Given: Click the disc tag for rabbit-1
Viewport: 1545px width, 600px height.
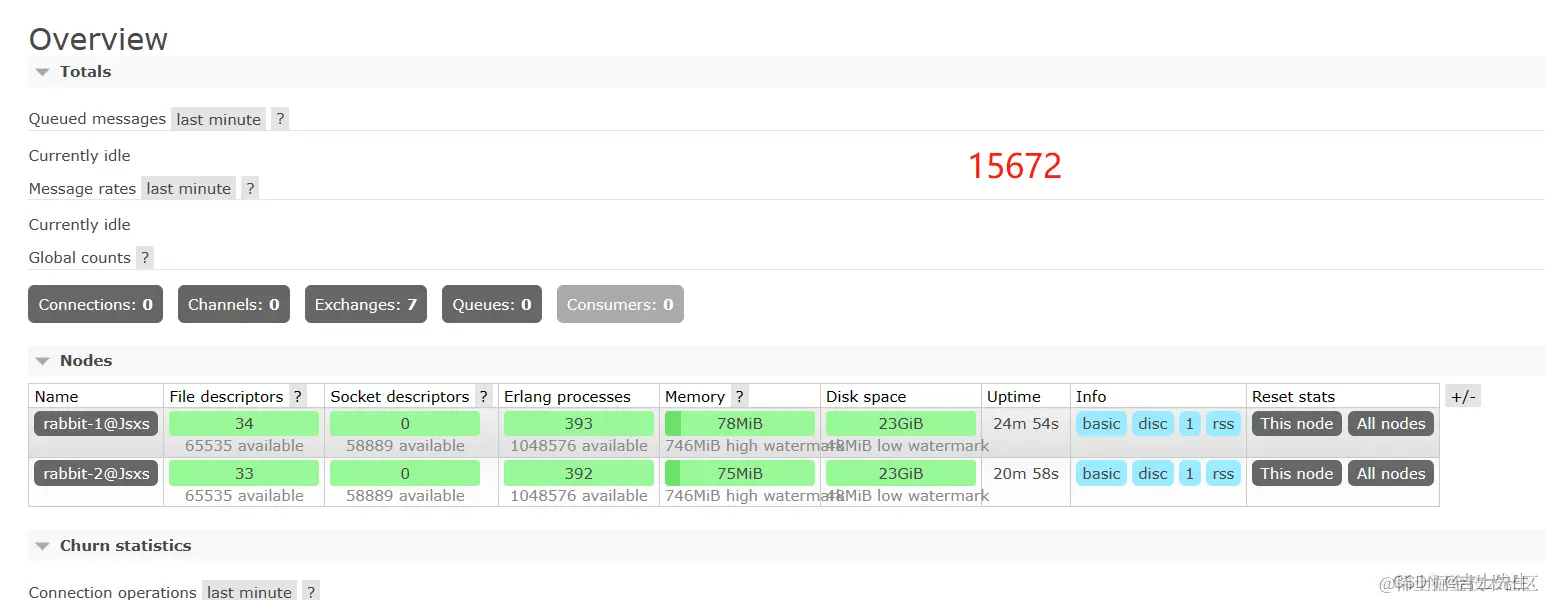Looking at the screenshot, I should point(1153,424).
